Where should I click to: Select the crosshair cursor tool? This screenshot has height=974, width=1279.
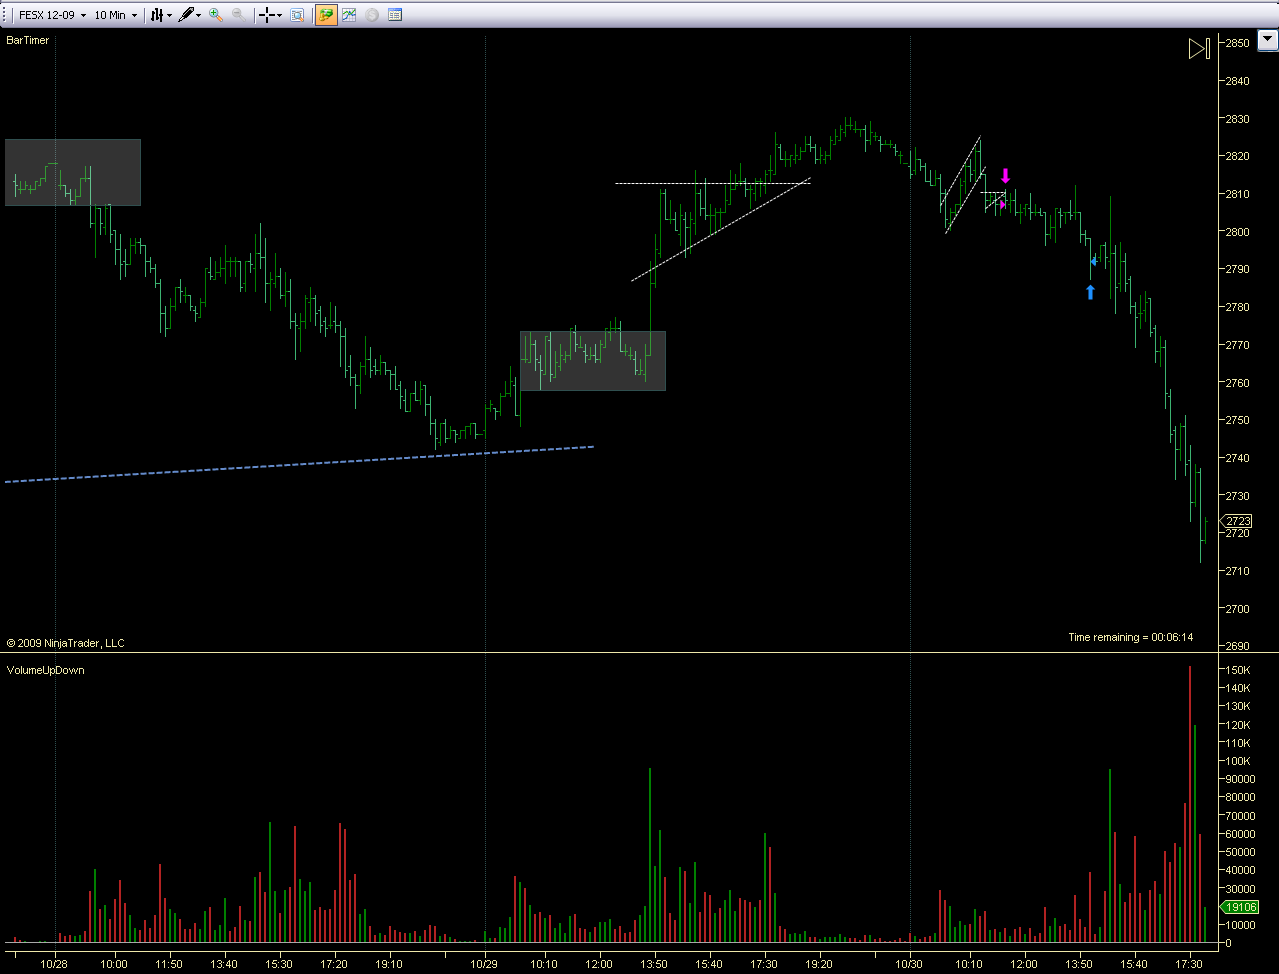click(x=267, y=15)
